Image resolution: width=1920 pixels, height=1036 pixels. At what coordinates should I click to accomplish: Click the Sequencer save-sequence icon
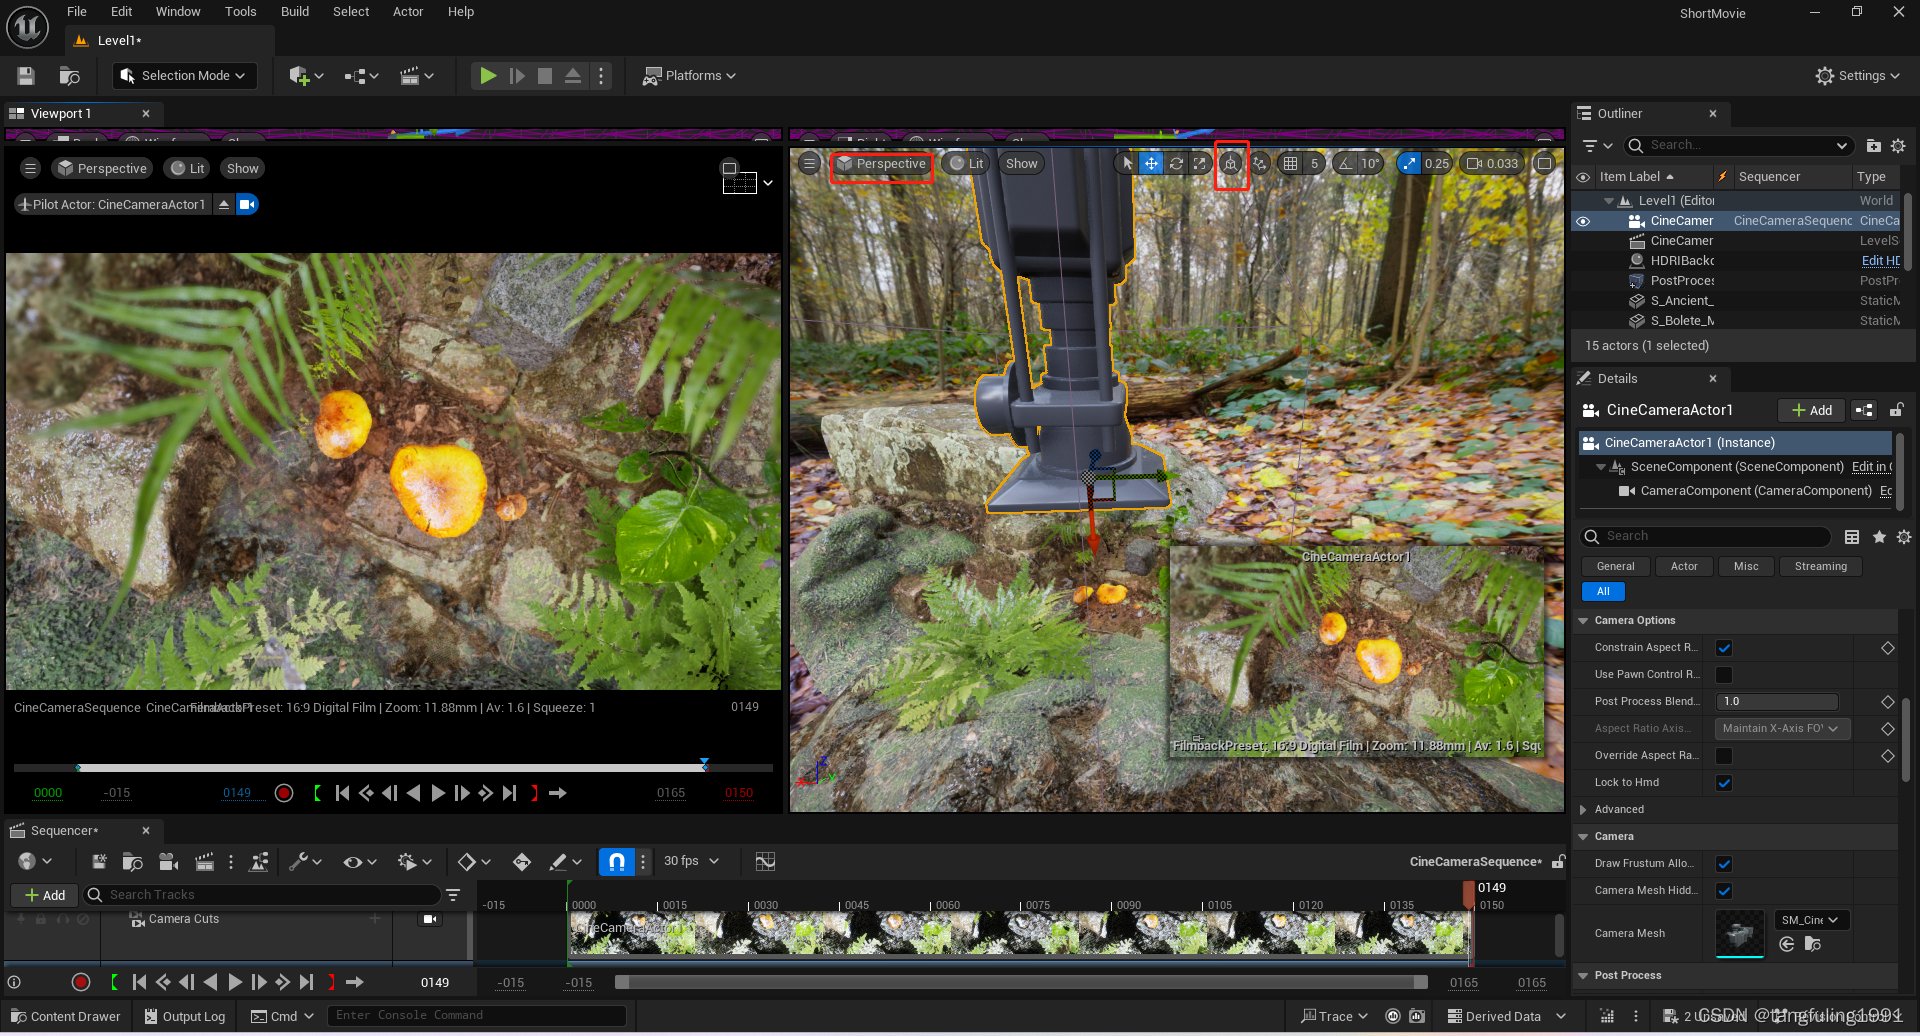99,861
